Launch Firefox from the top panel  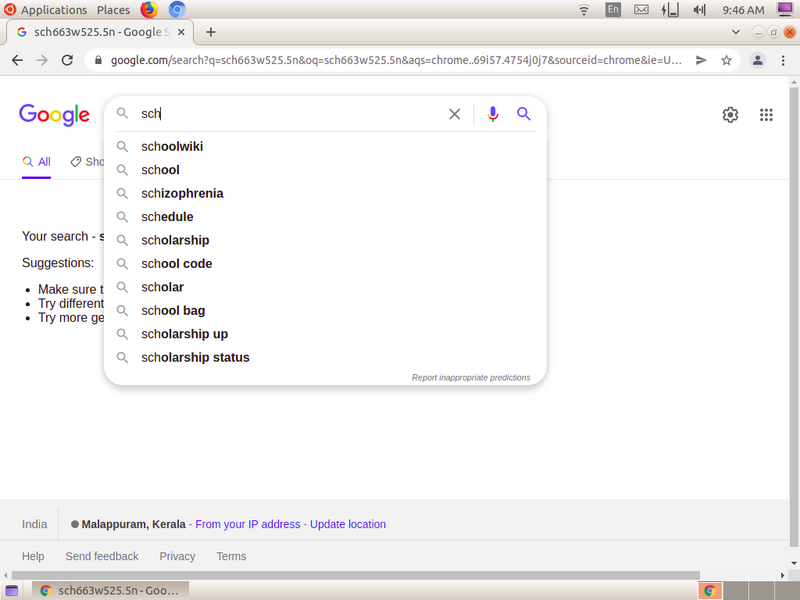tap(148, 10)
